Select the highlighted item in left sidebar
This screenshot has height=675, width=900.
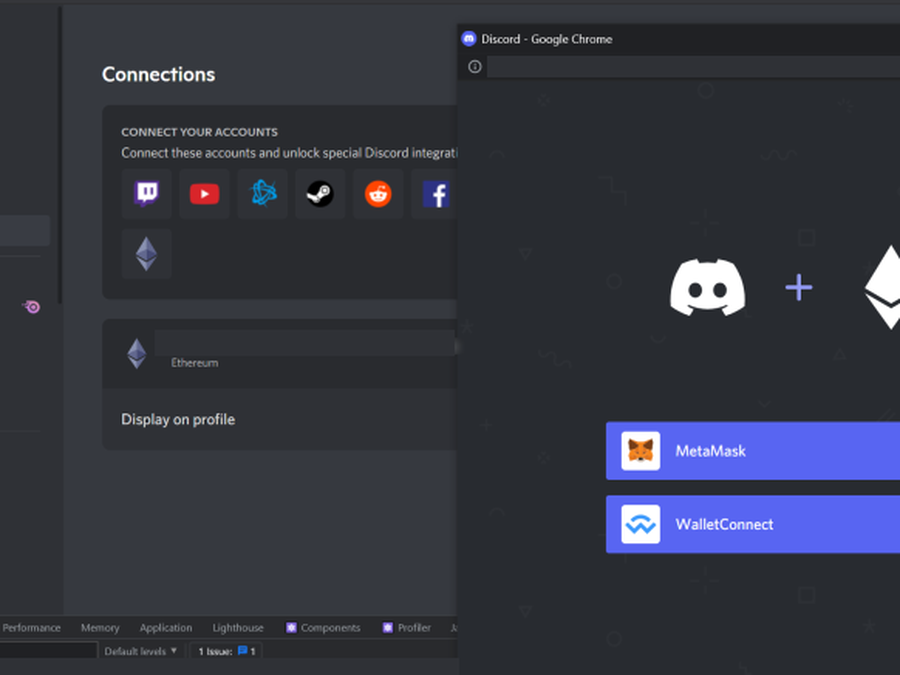(25, 230)
